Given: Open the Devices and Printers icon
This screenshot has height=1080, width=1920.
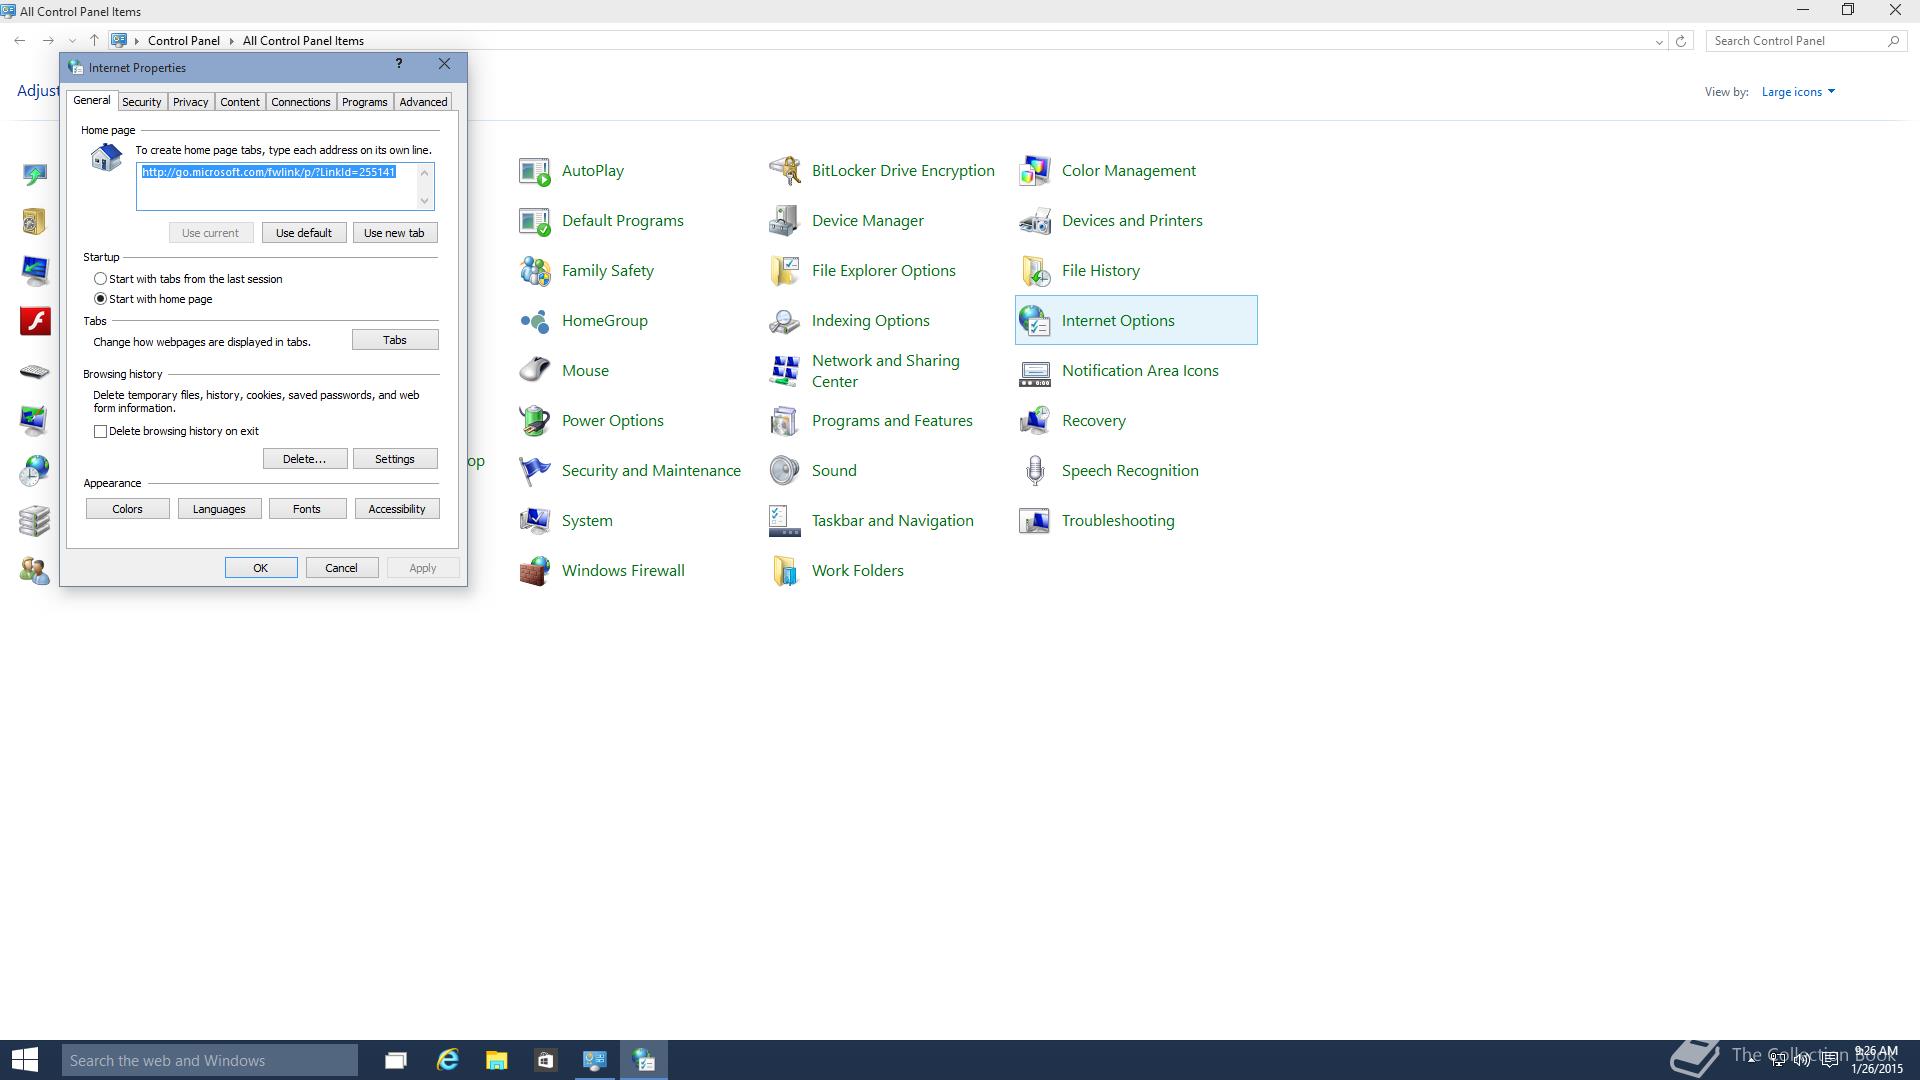Looking at the screenshot, I should click(x=1035, y=221).
